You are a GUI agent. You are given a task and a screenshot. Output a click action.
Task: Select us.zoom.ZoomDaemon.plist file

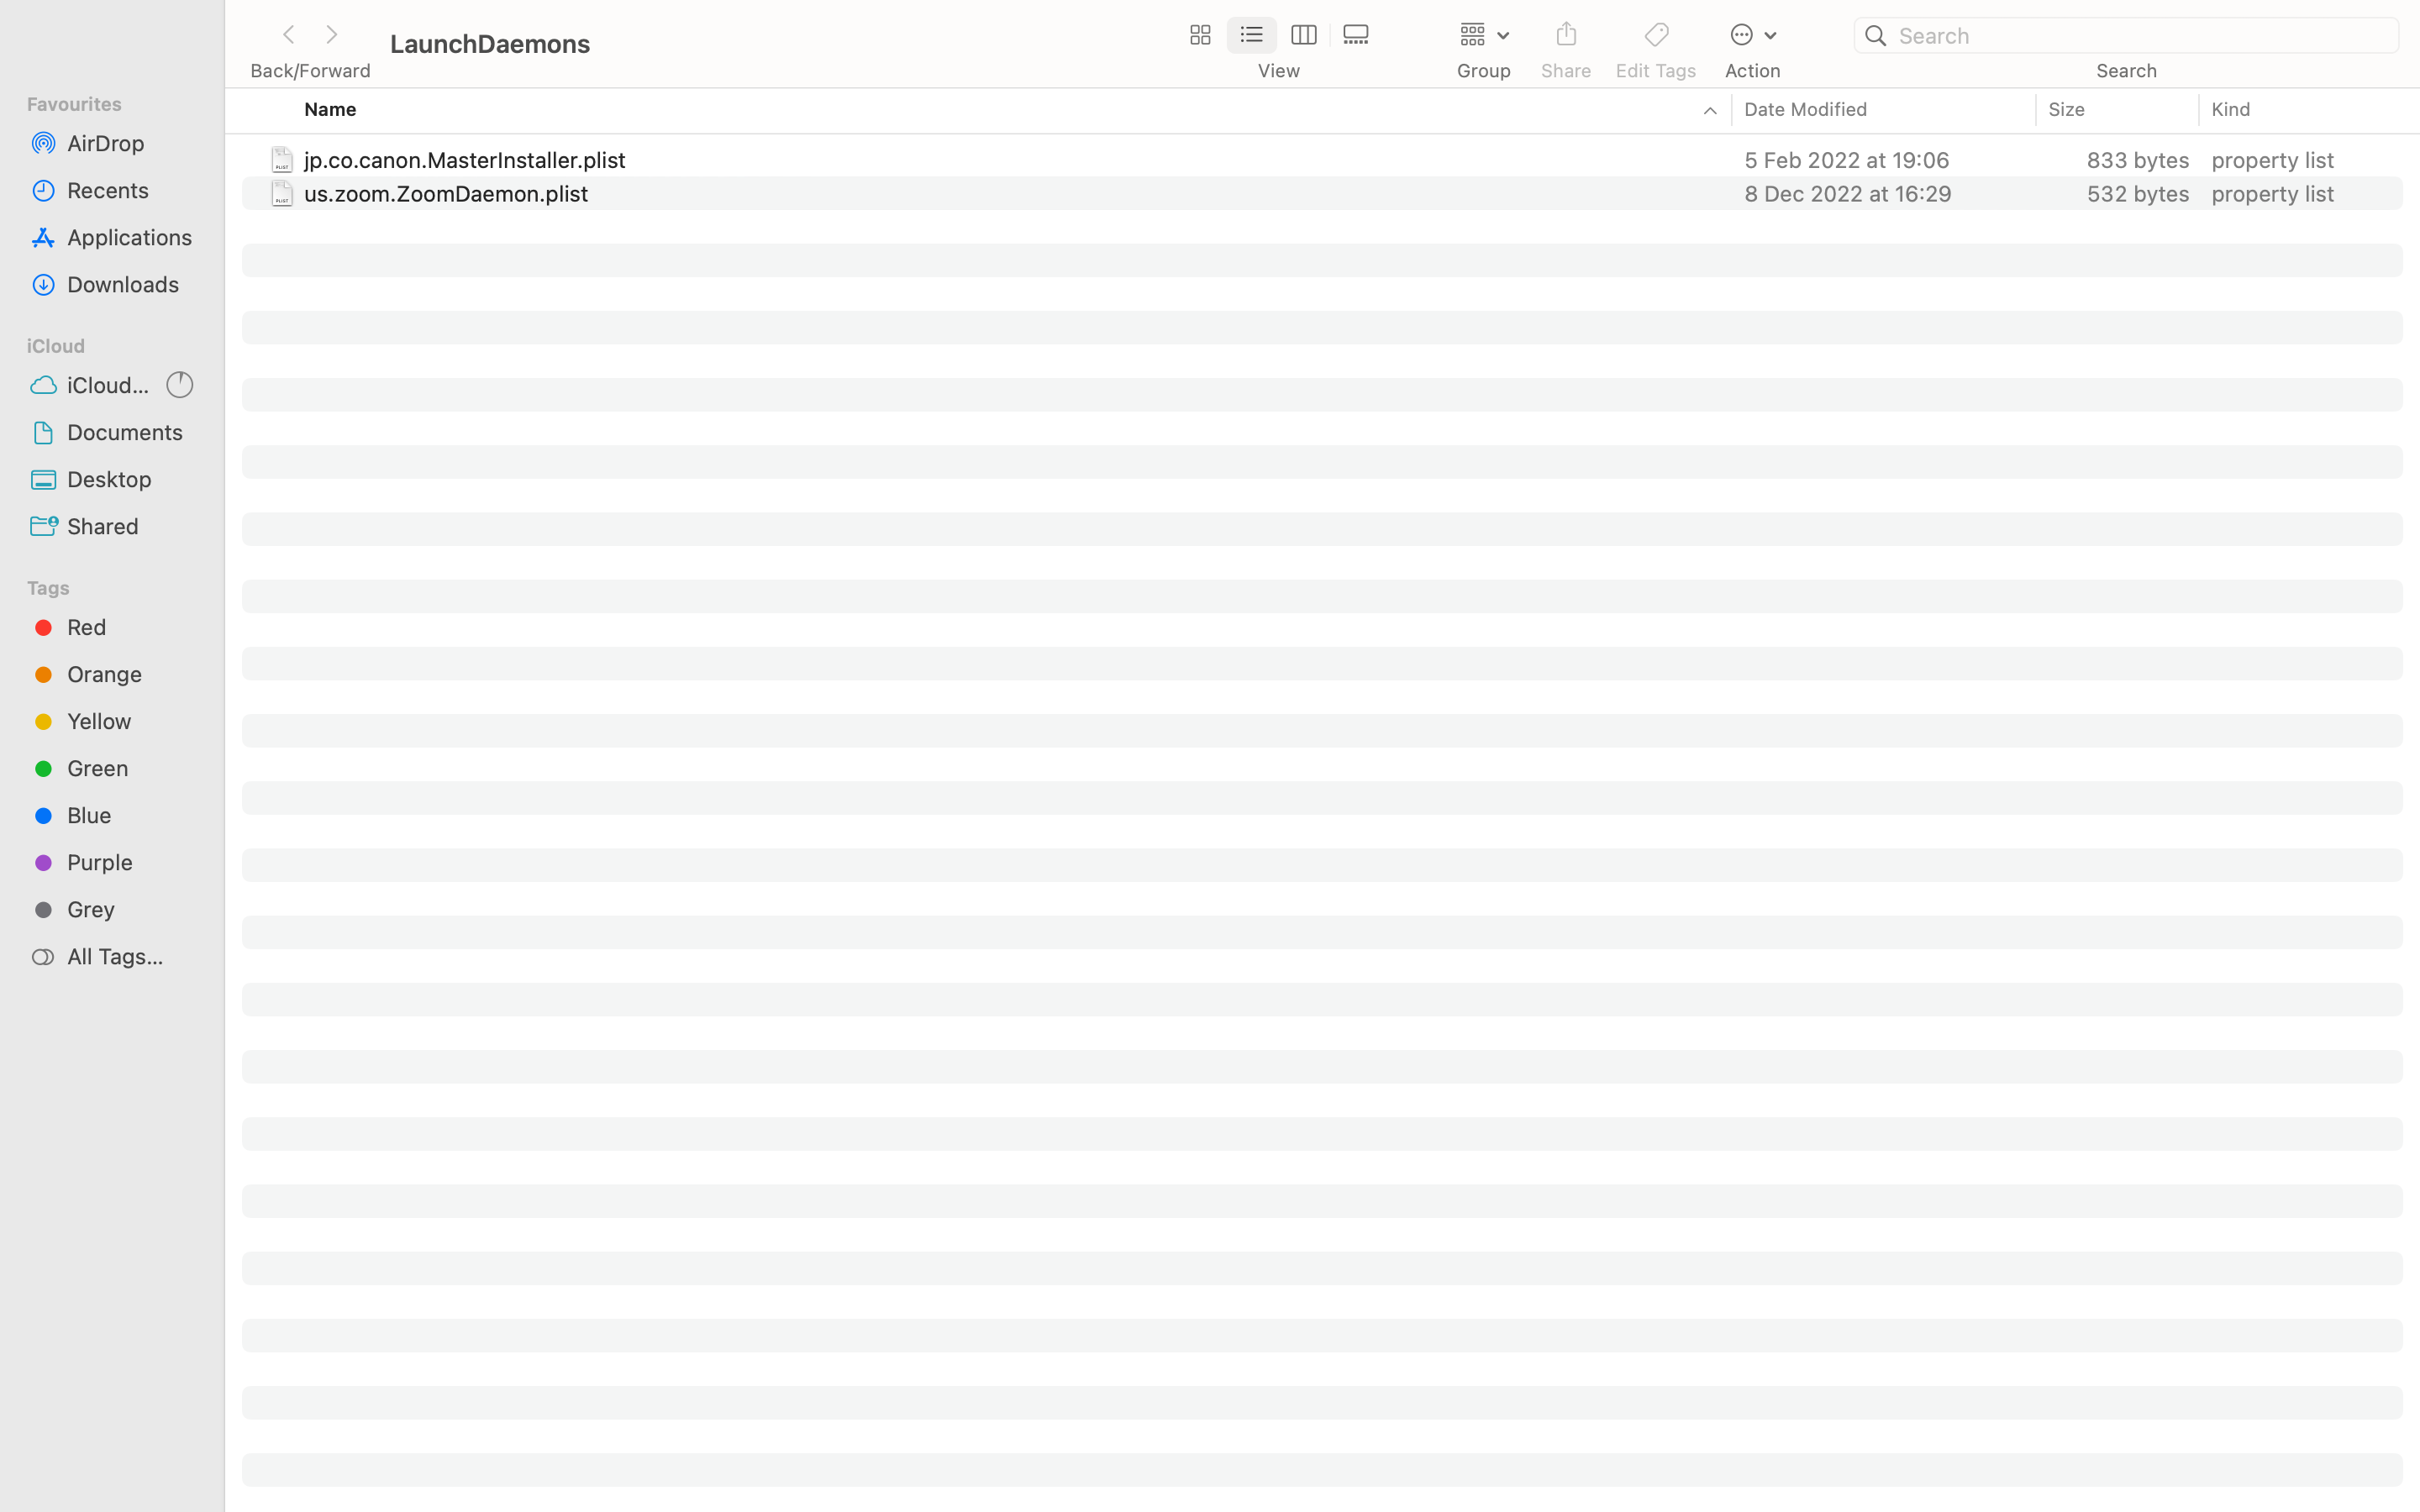click(446, 193)
